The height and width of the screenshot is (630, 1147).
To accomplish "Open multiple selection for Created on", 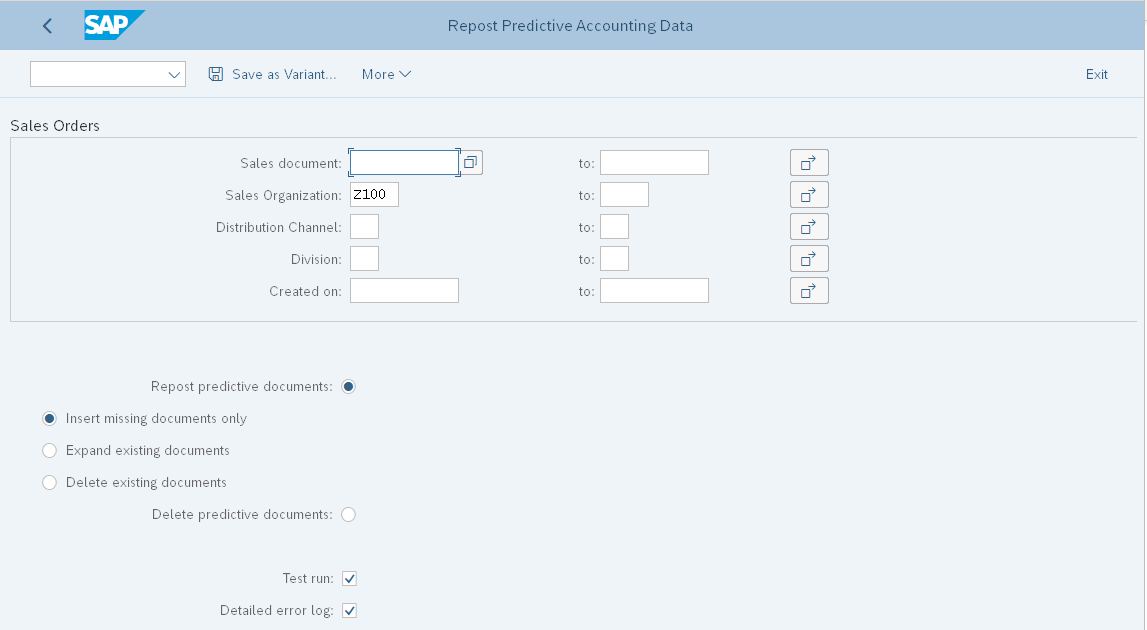I will [809, 290].
